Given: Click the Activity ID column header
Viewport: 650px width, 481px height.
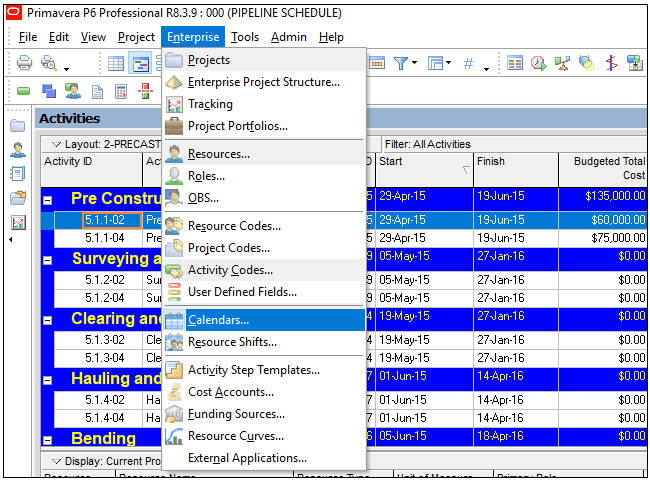Looking at the screenshot, I should point(91,169).
